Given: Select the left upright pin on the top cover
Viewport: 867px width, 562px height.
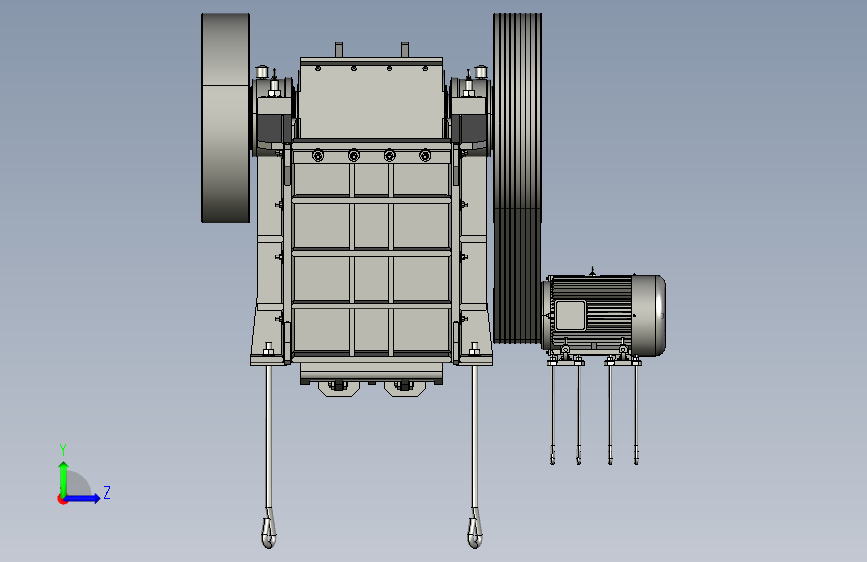Looking at the screenshot, I should click(x=338, y=49).
